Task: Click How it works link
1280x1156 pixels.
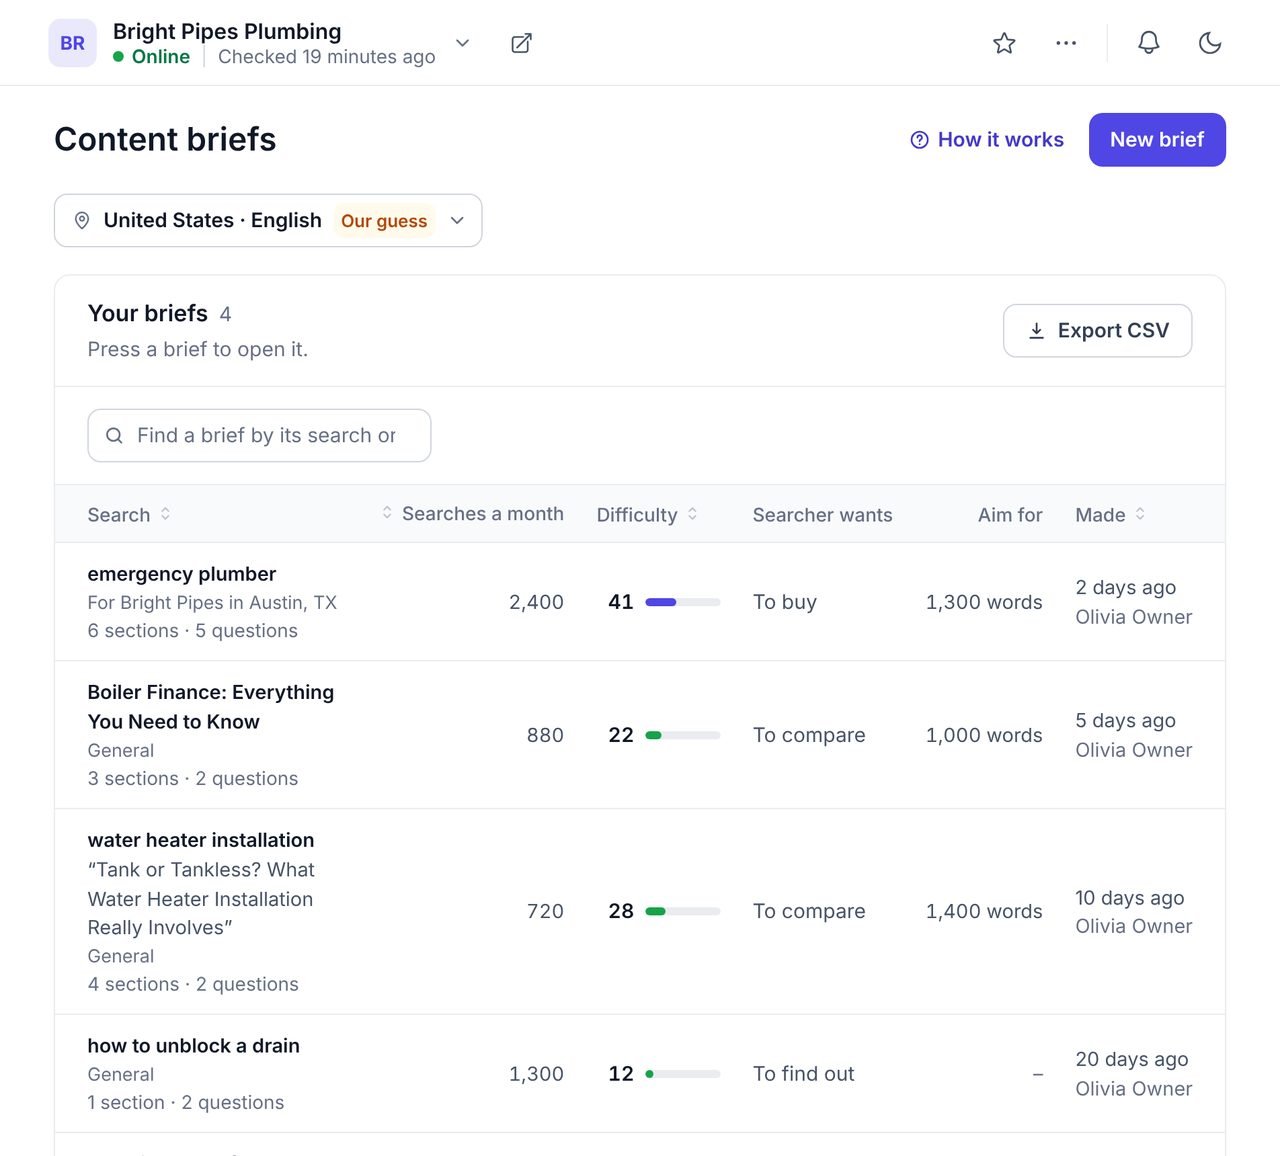Action: (987, 140)
